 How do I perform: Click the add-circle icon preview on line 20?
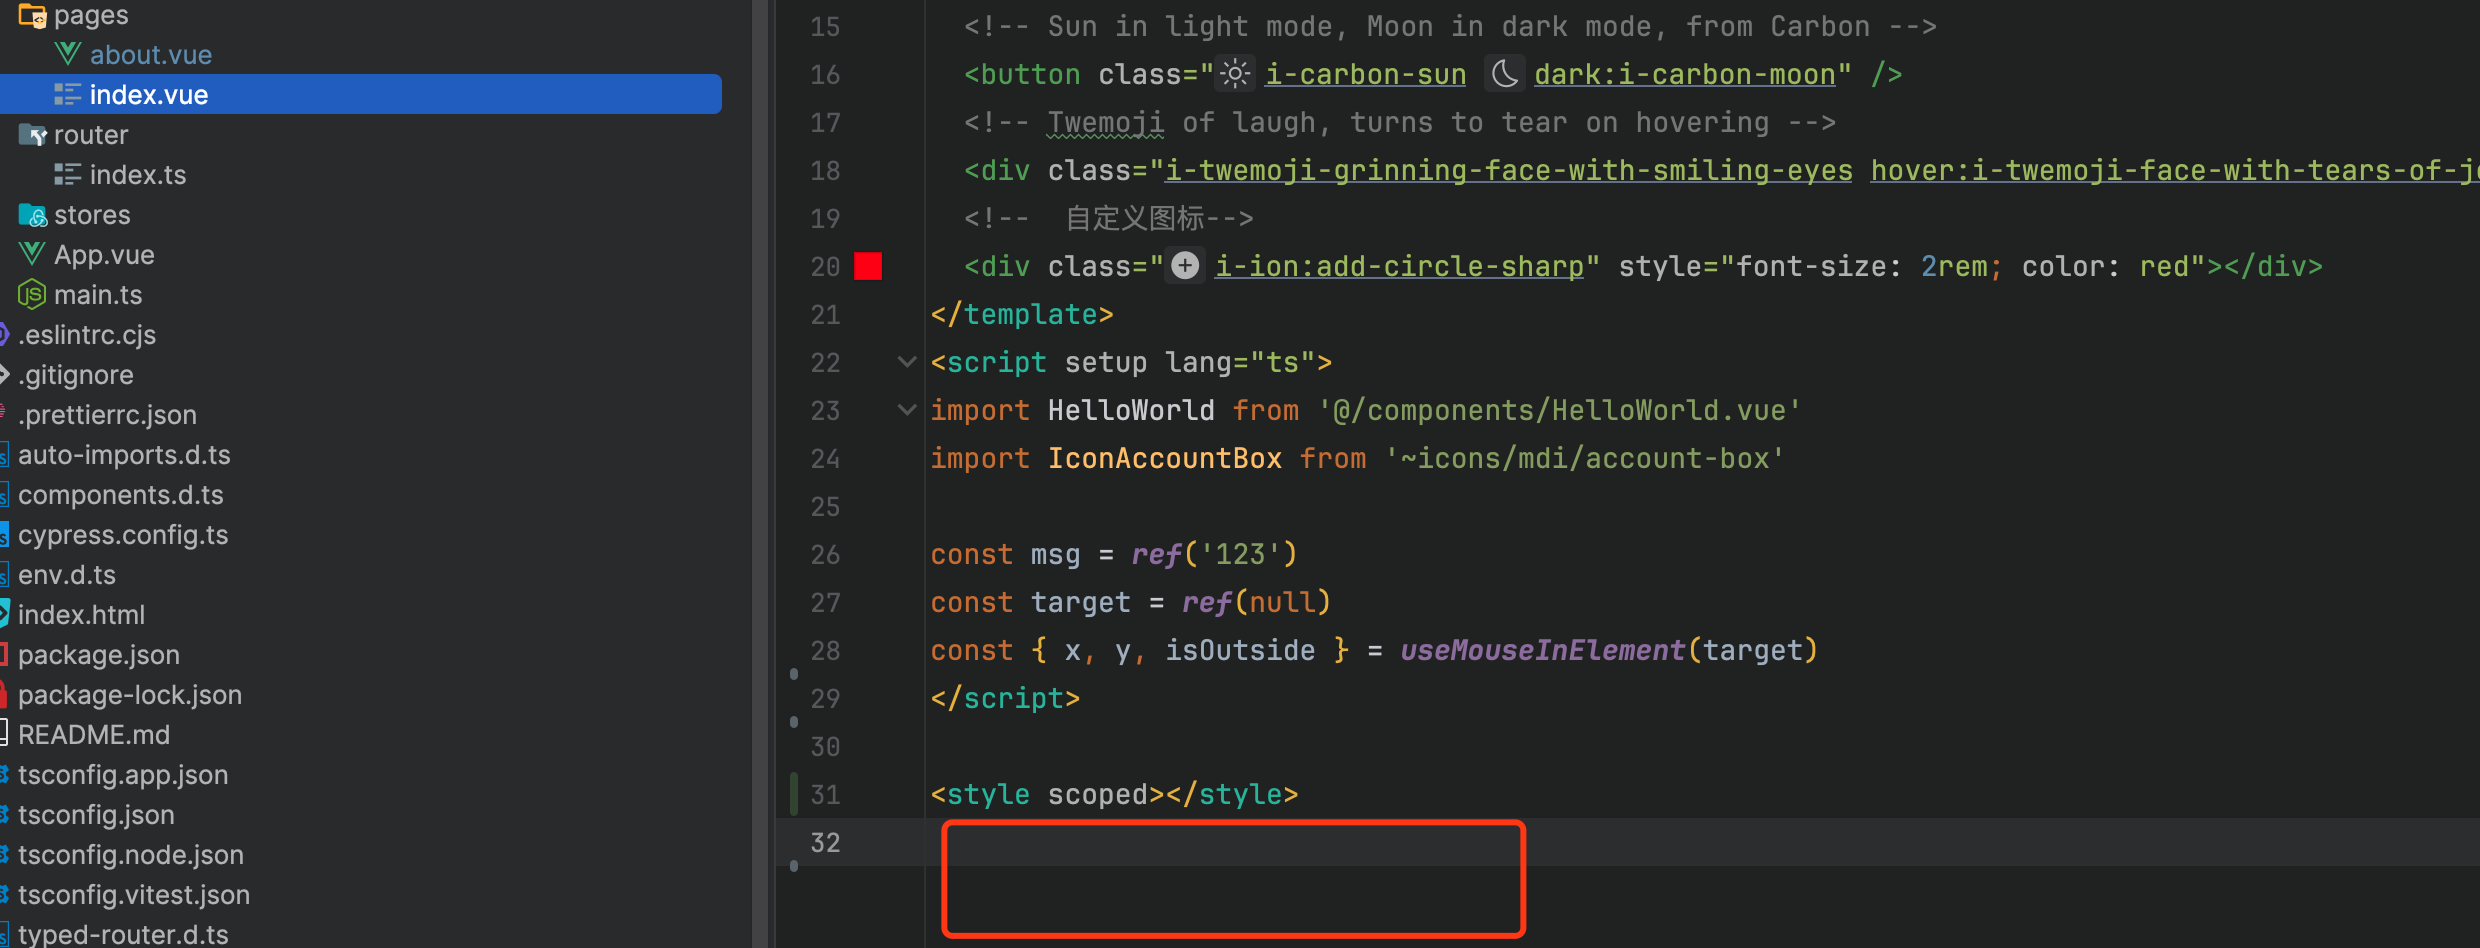1185,266
